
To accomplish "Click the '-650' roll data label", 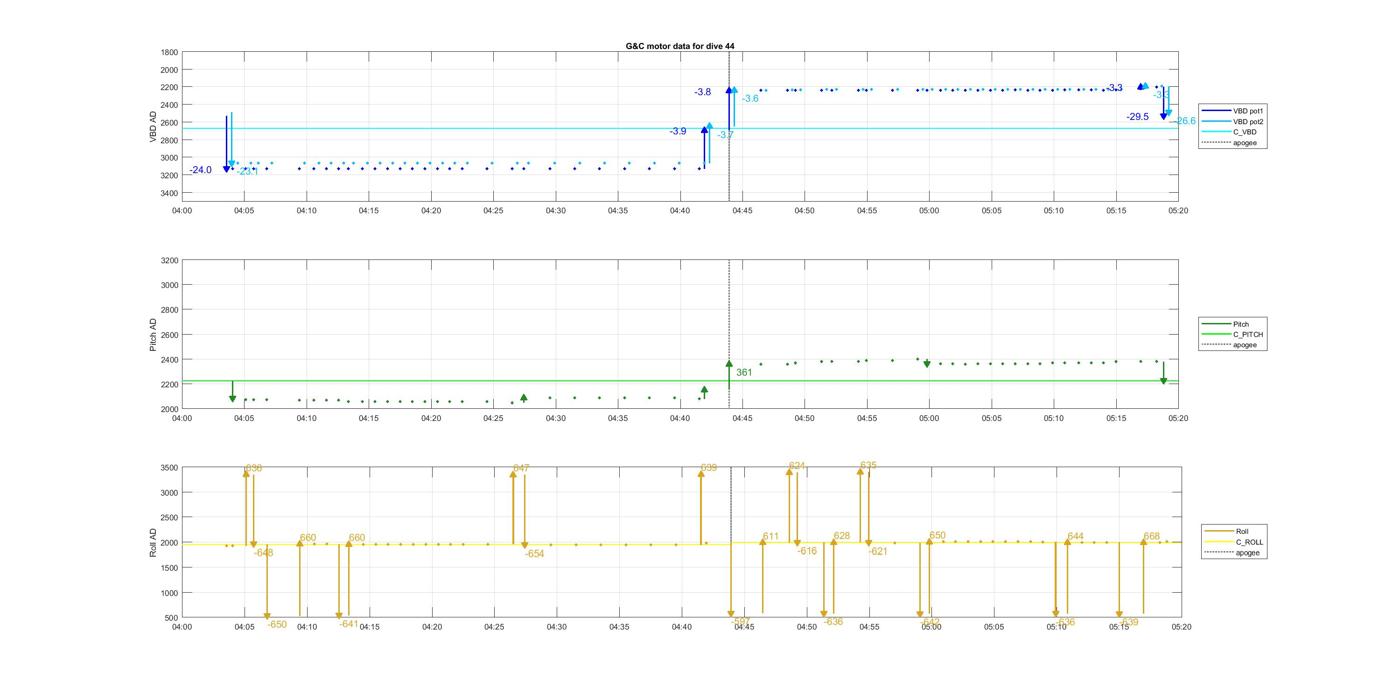I will (277, 624).
